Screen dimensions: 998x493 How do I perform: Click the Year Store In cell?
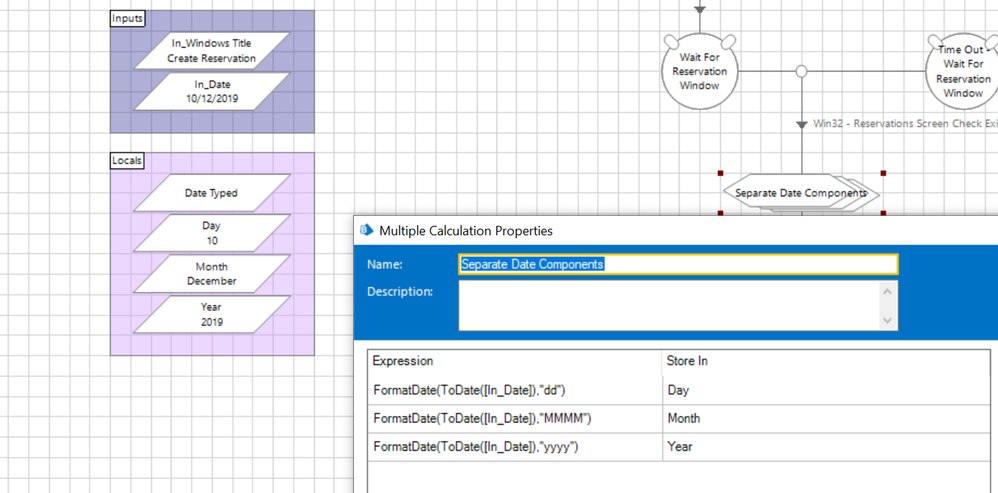pyautogui.click(x=680, y=447)
